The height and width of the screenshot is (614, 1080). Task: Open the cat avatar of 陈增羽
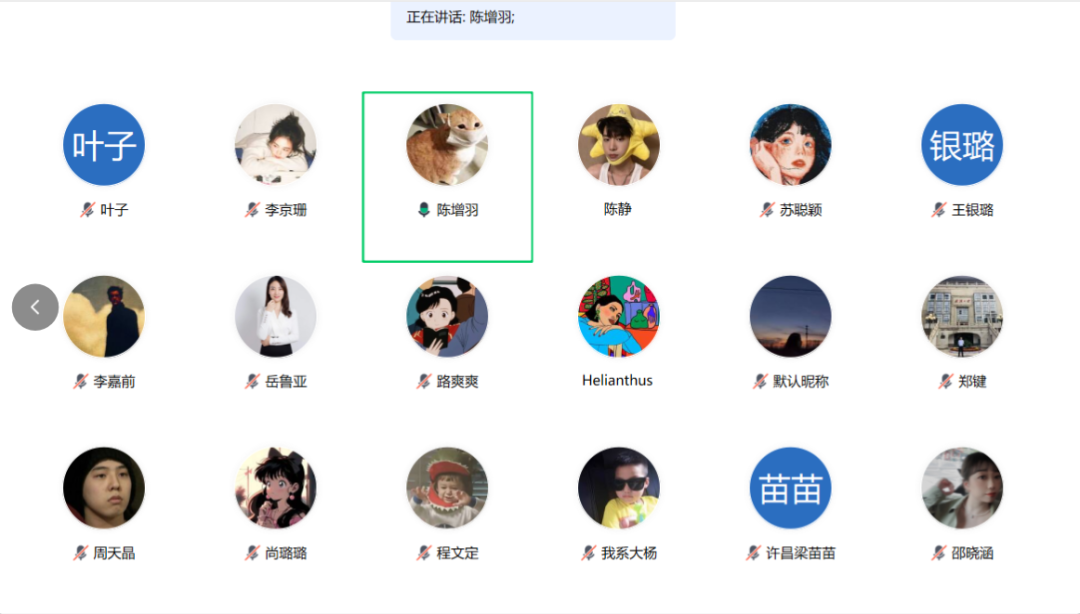[x=447, y=145]
